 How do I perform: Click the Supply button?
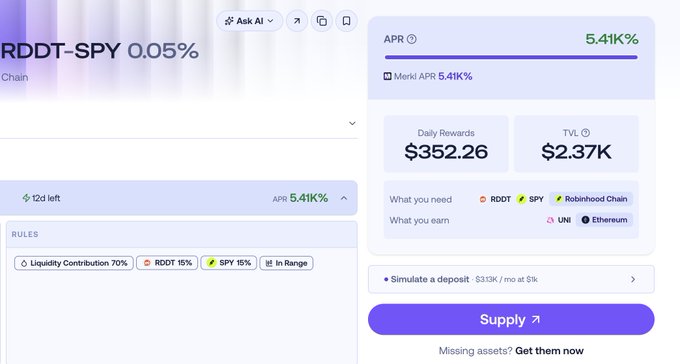click(511, 319)
